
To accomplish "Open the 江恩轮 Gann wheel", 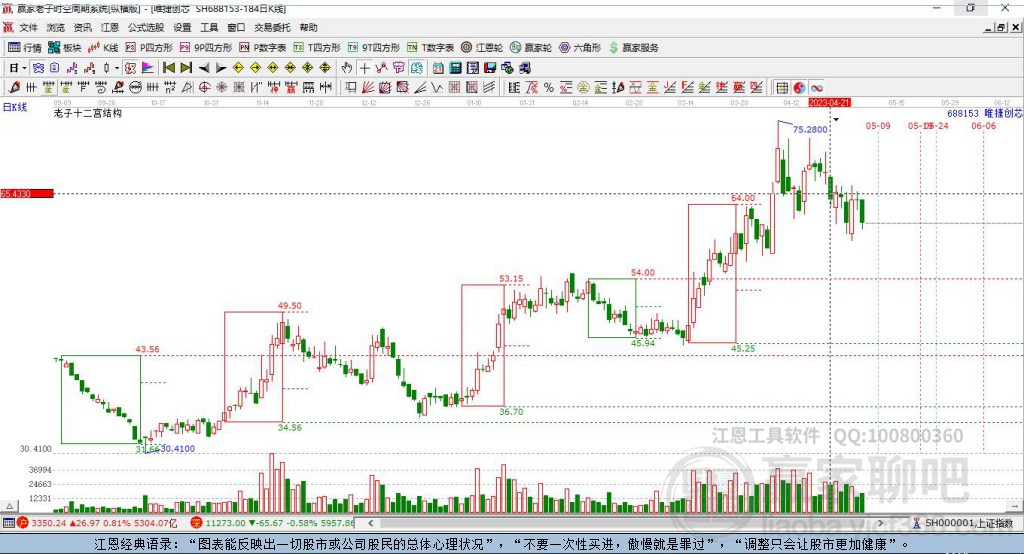I will click(x=482, y=48).
